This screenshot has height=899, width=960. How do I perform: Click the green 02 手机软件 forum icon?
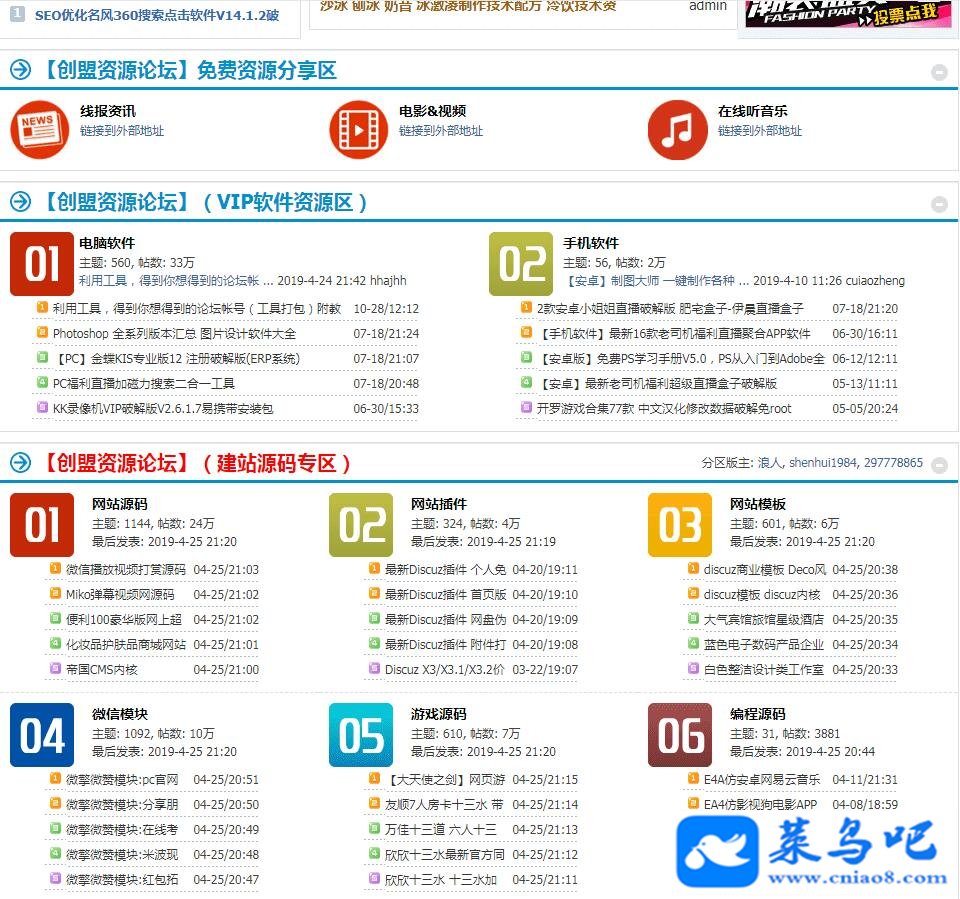(521, 264)
